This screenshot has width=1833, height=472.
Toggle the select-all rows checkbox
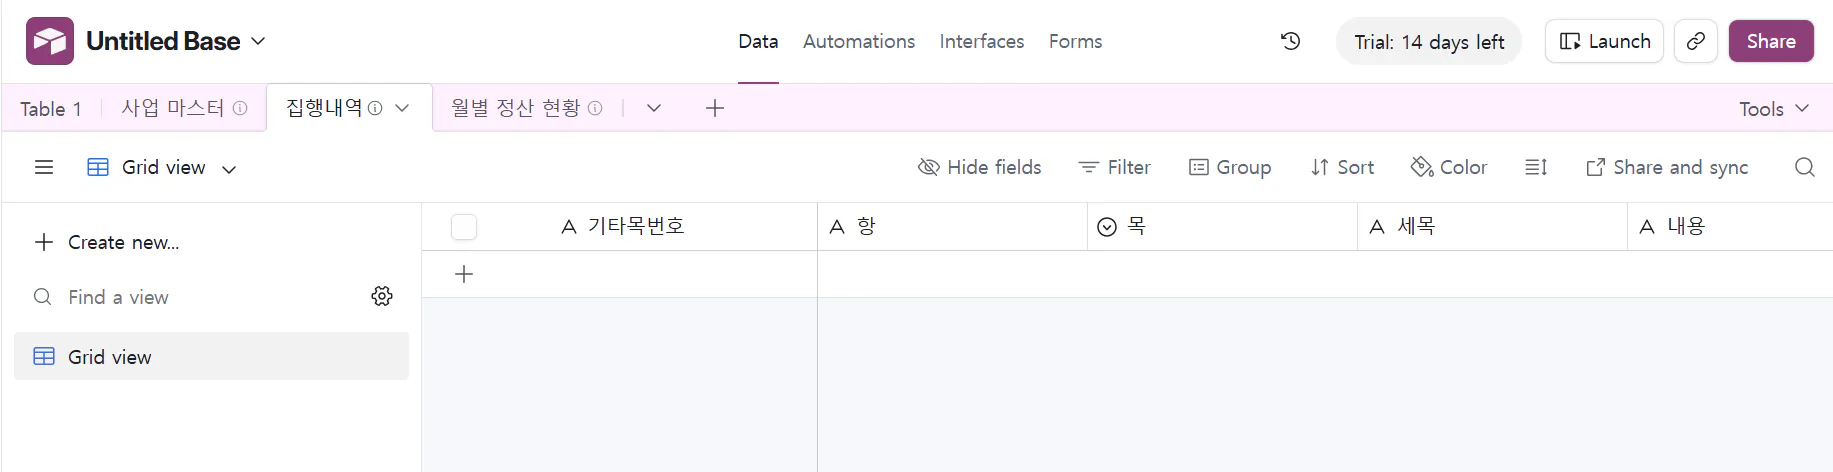pos(464,227)
